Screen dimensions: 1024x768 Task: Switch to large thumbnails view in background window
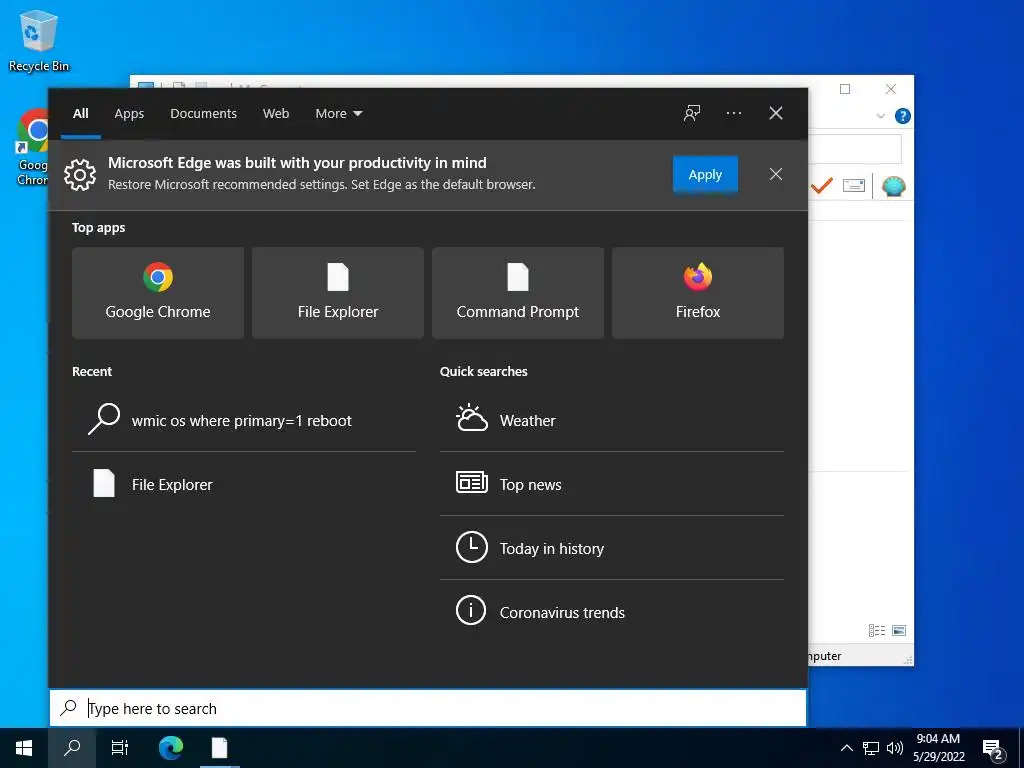(x=899, y=630)
